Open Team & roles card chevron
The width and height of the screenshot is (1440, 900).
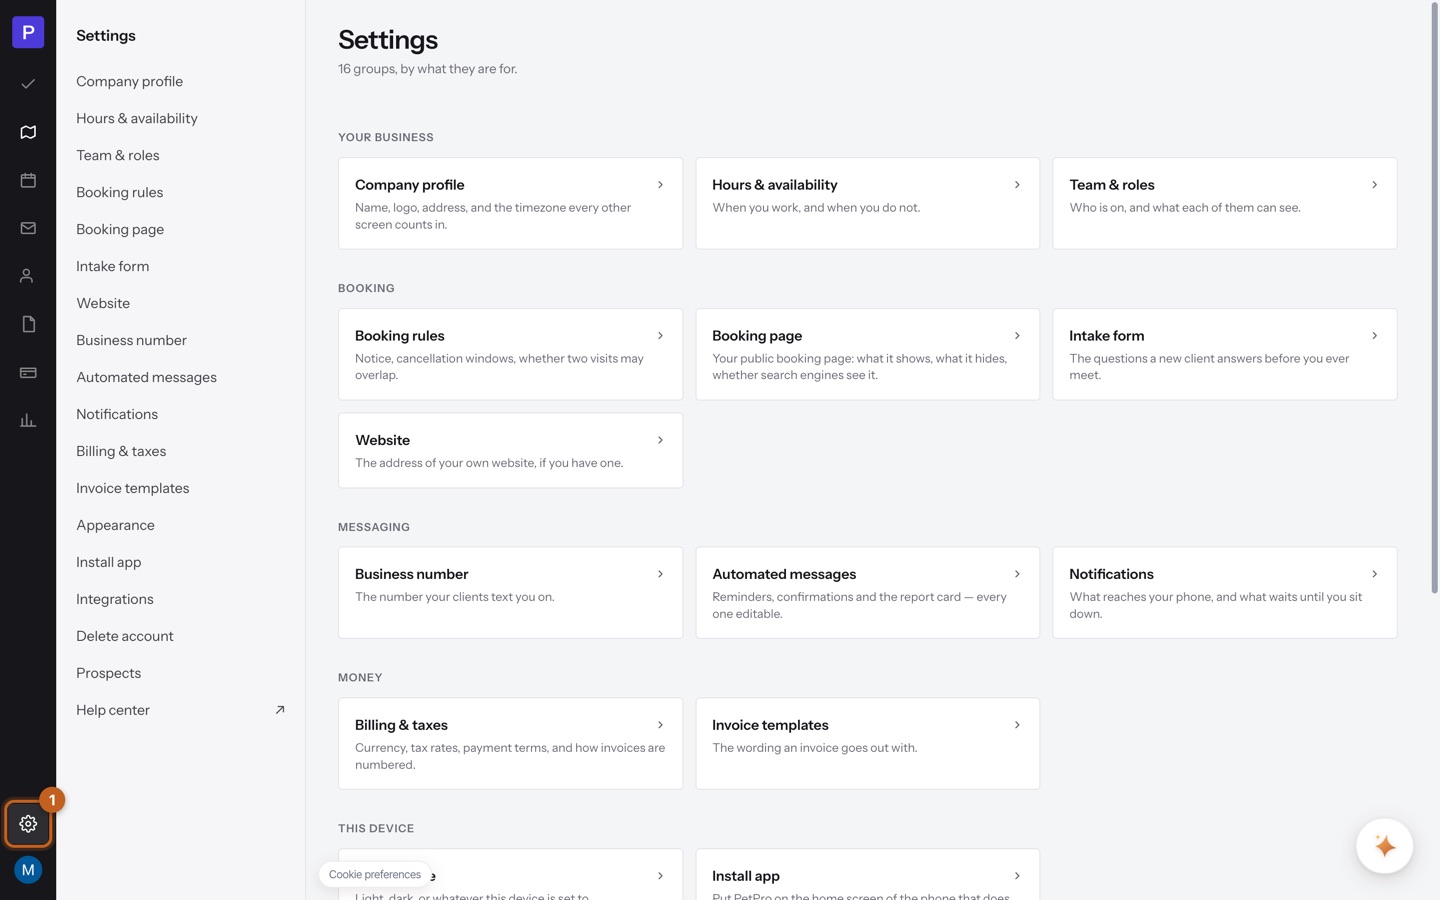[1374, 185]
